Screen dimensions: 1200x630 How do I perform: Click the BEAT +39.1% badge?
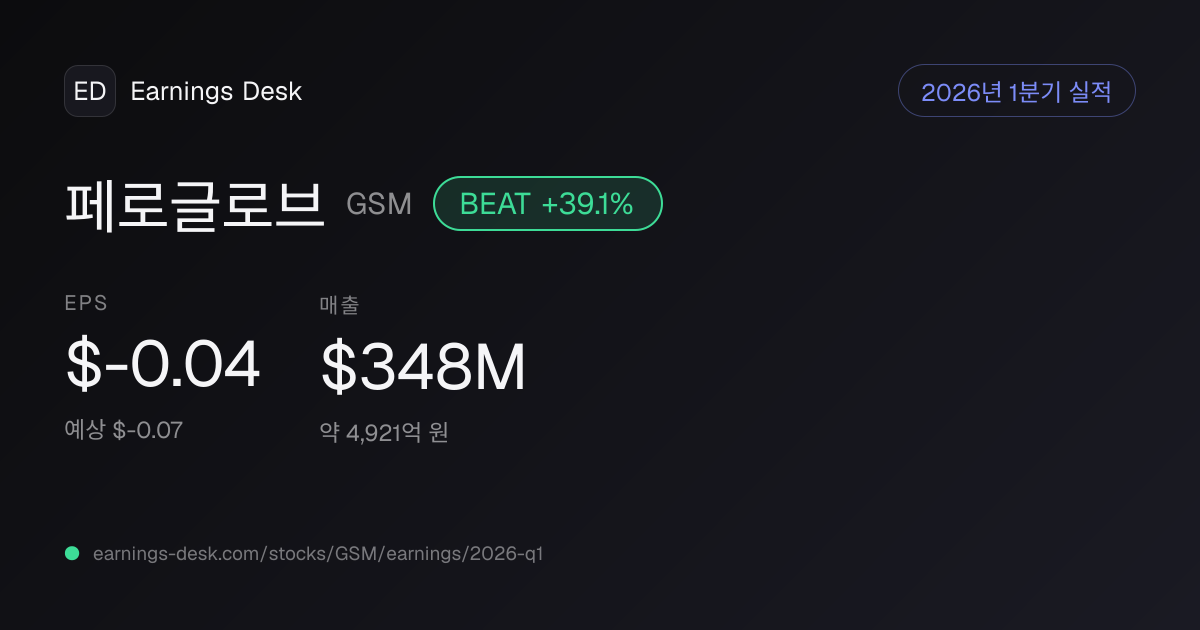(x=548, y=204)
